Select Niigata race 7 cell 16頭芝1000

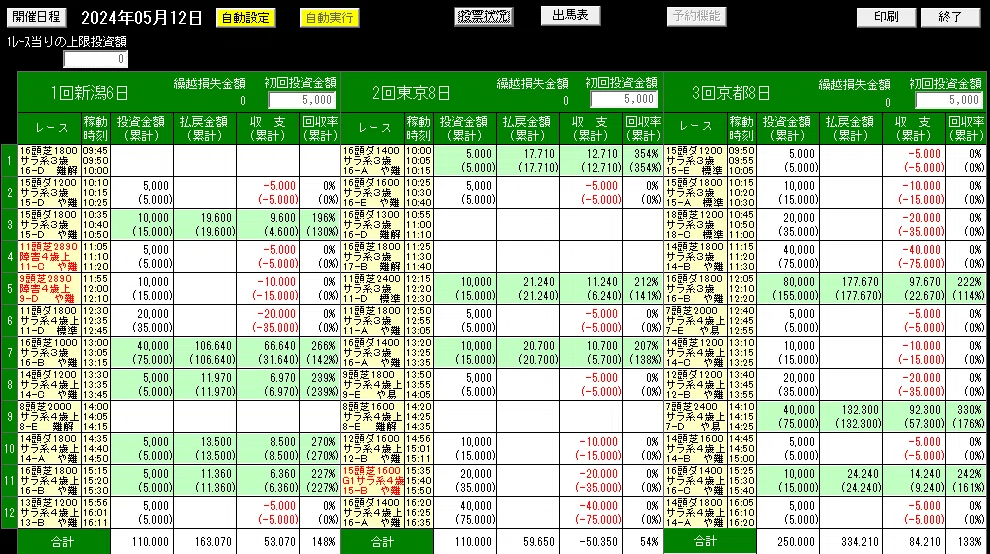tap(49, 352)
